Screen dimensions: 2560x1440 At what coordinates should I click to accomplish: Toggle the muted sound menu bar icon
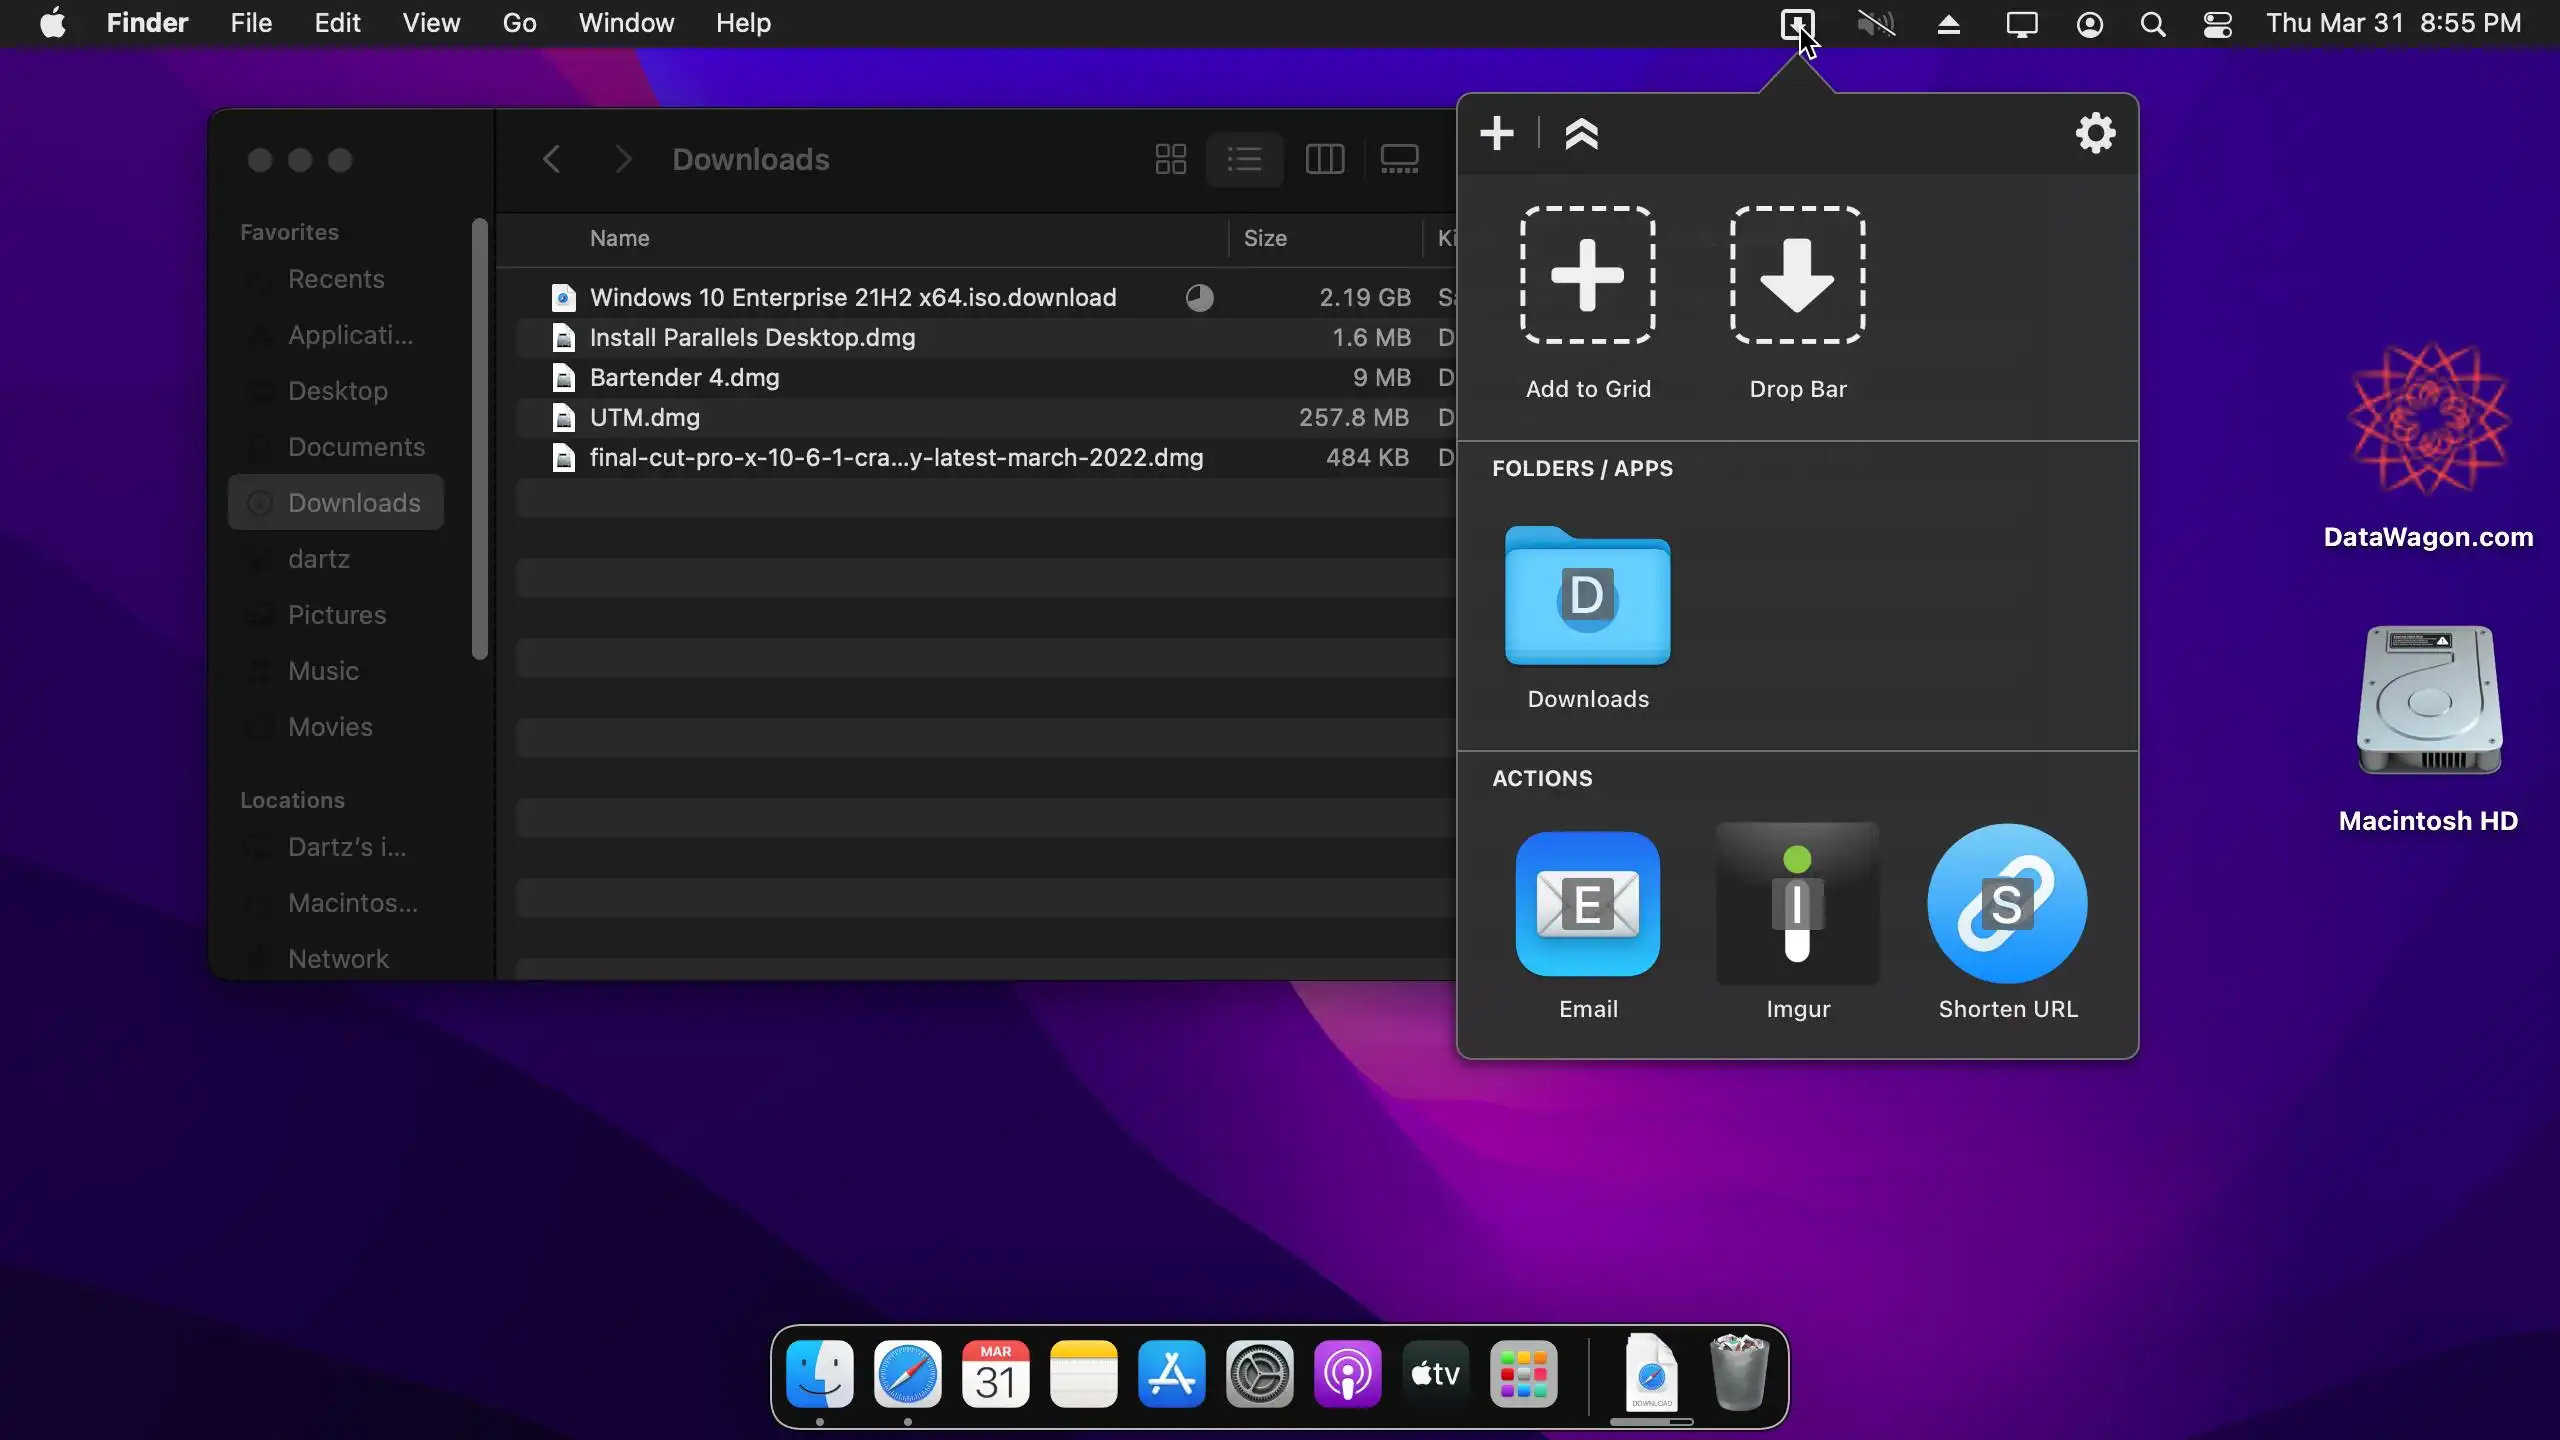tap(1876, 24)
